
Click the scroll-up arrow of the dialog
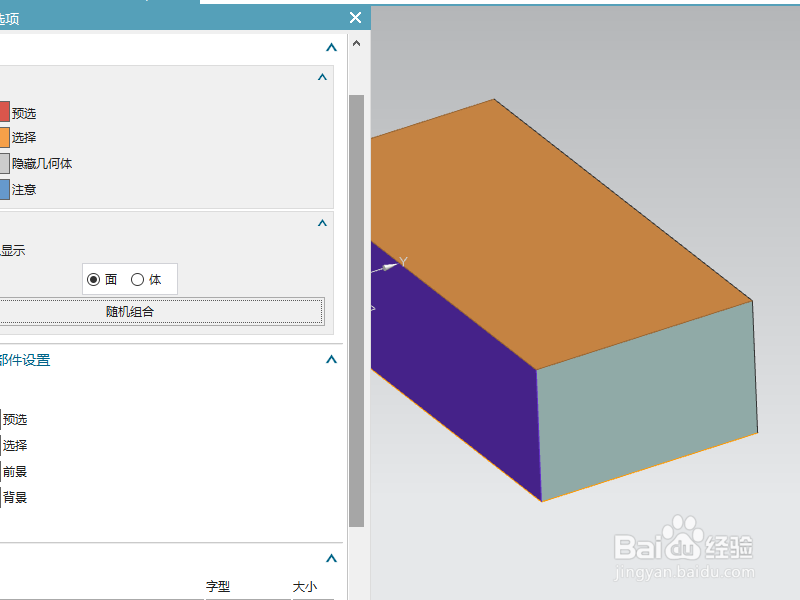(x=357, y=43)
